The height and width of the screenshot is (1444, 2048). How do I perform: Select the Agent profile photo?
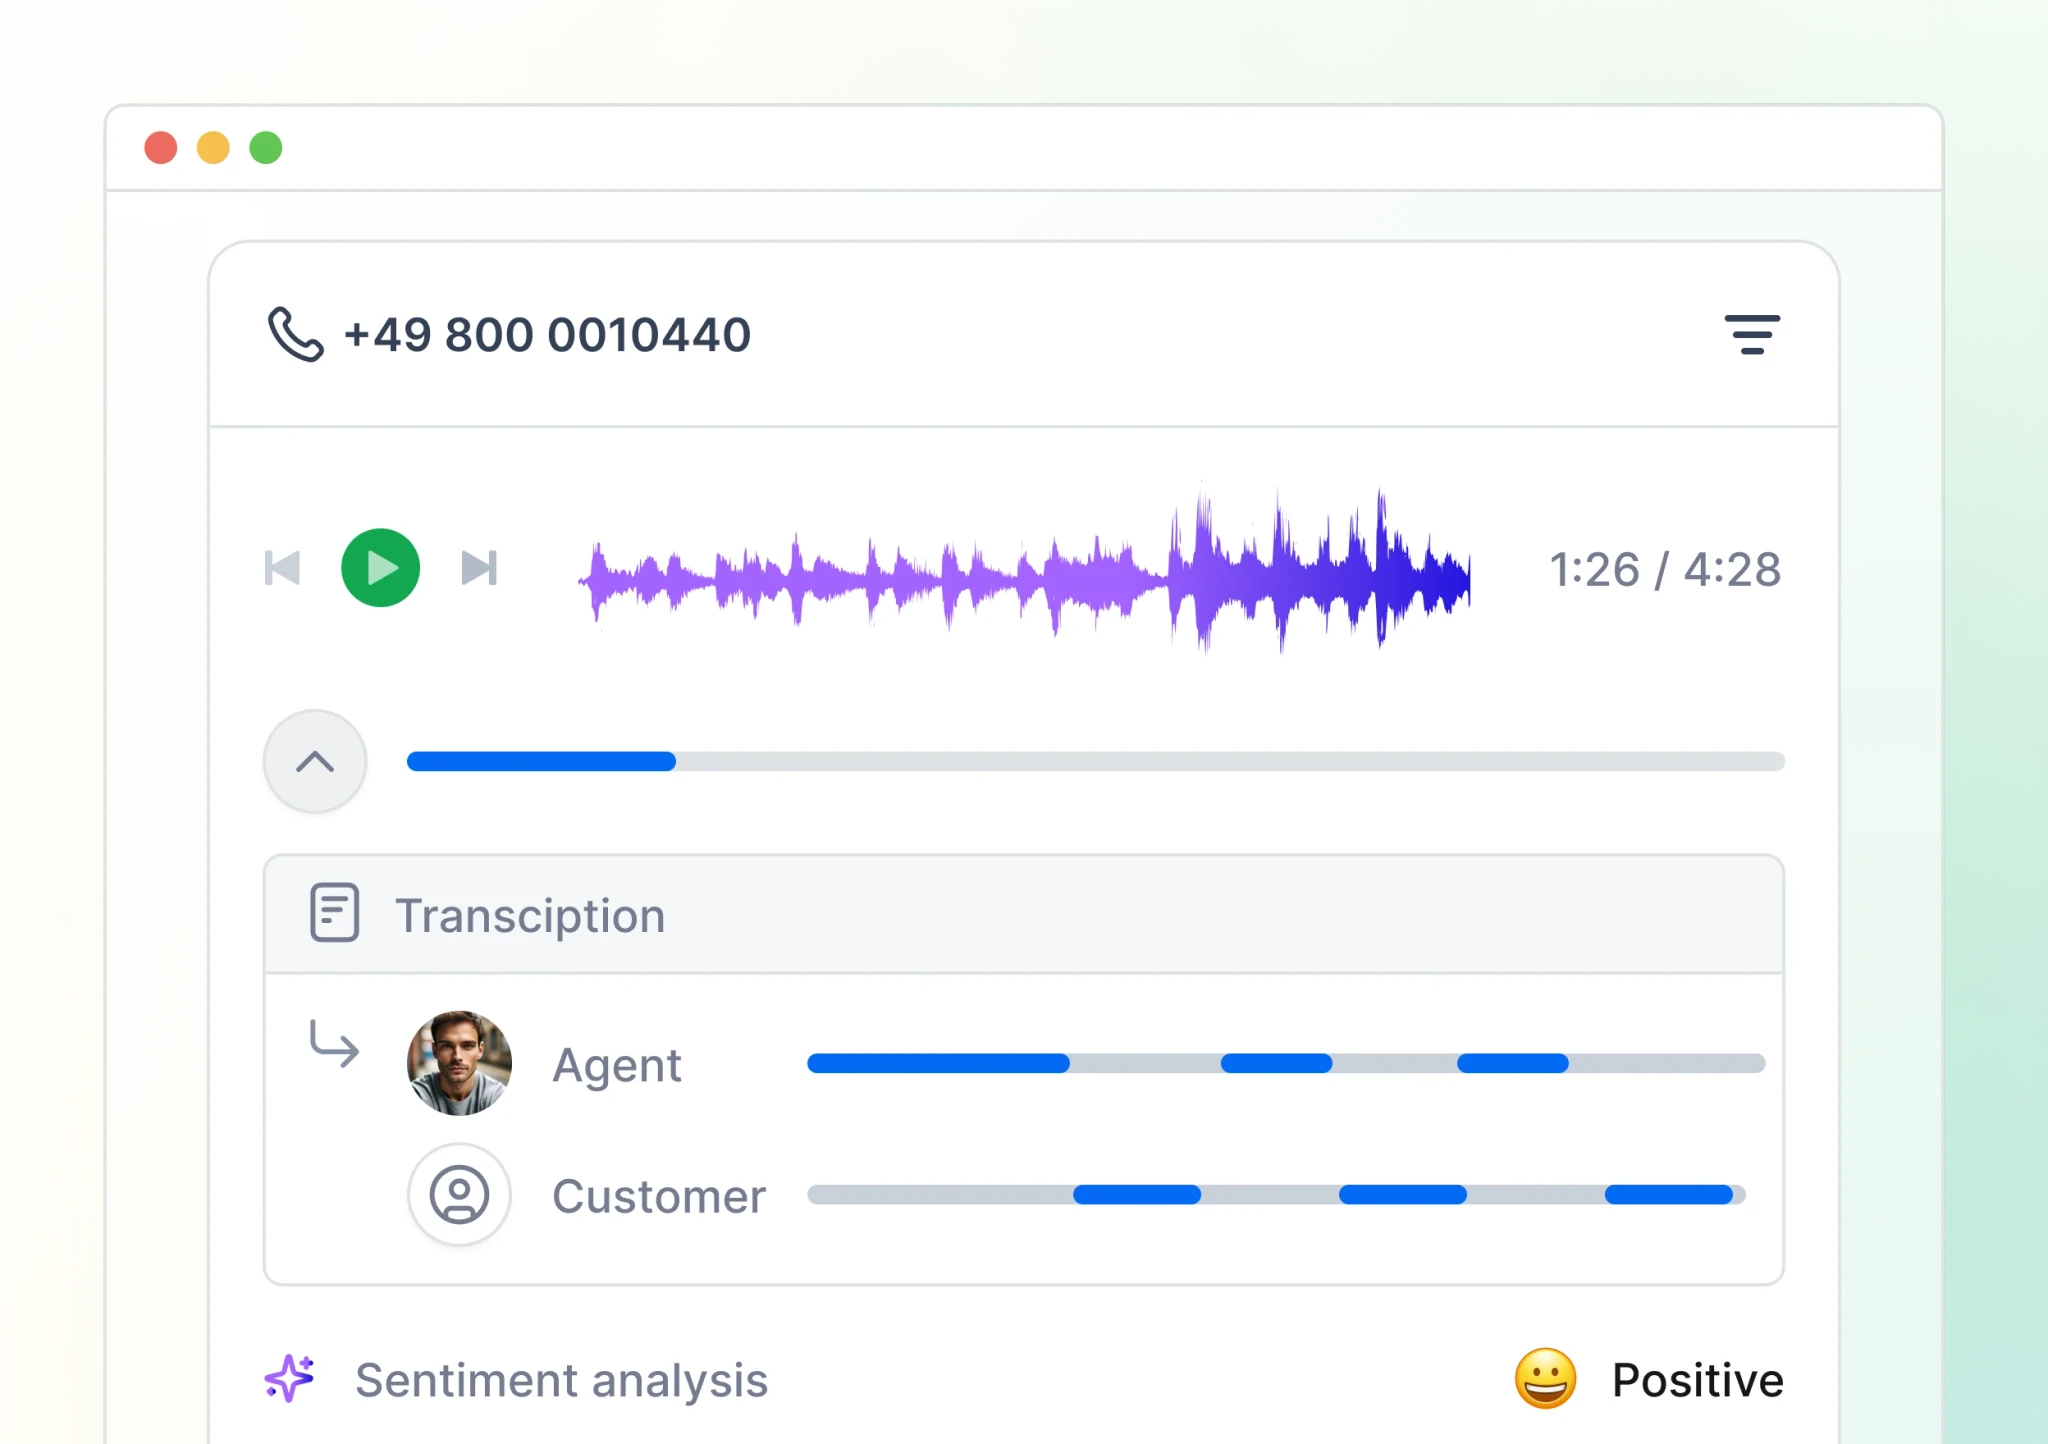pyautogui.click(x=459, y=1063)
